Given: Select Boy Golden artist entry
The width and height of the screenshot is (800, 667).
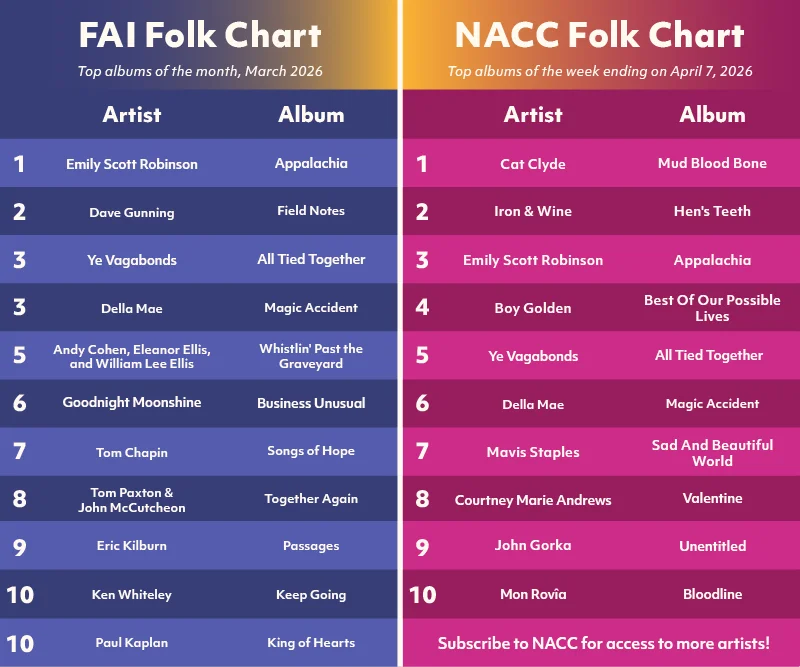Looking at the screenshot, I should coord(533,308).
